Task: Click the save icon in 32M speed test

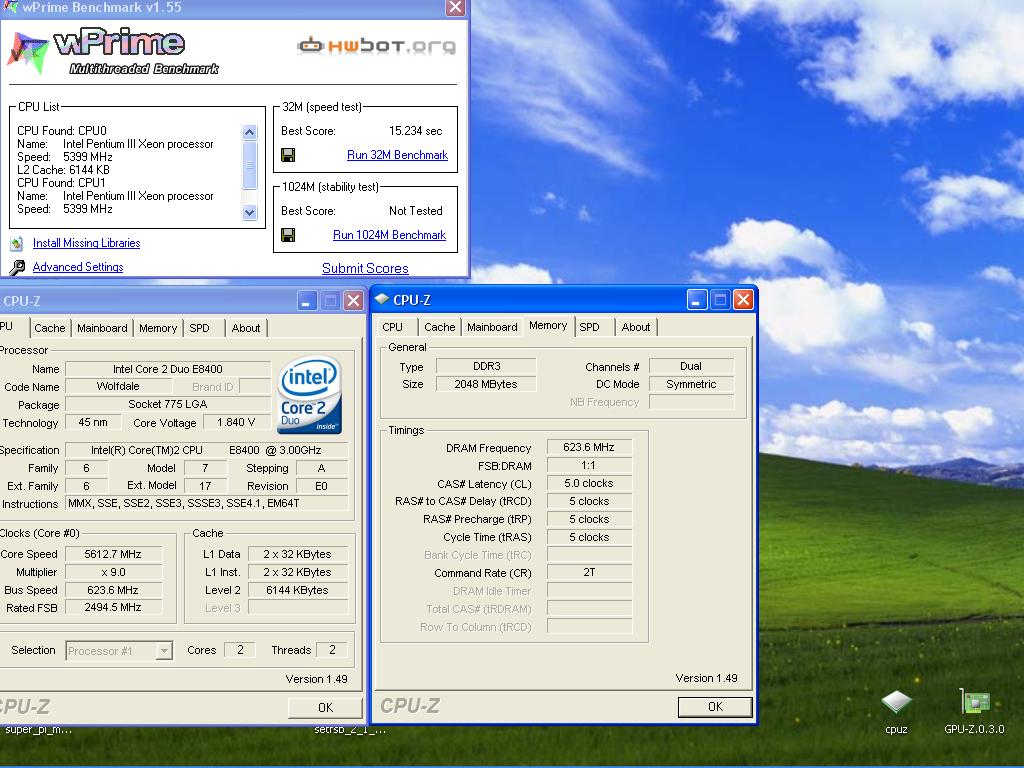Action: click(288, 155)
